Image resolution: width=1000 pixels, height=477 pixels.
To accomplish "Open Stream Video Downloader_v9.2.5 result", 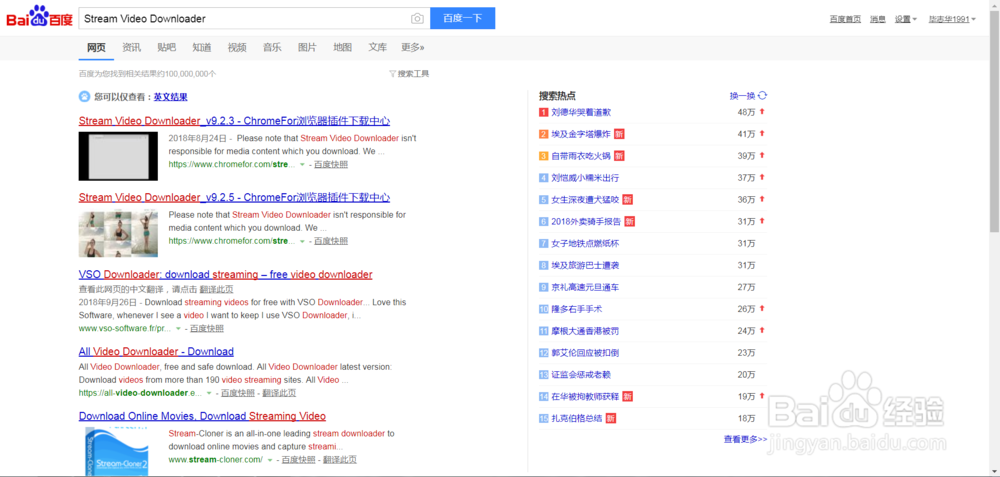I will click(x=234, y=198).
